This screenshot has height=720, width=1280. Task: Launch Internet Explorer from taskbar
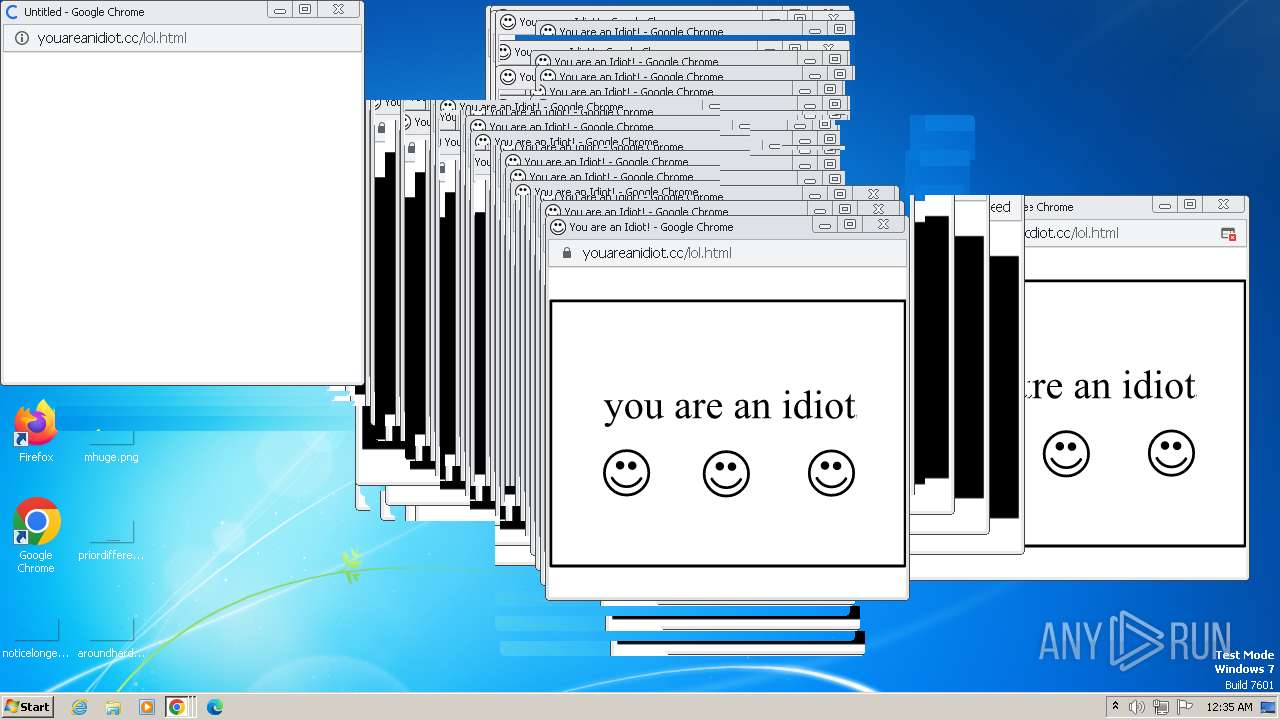click(80, 707)
